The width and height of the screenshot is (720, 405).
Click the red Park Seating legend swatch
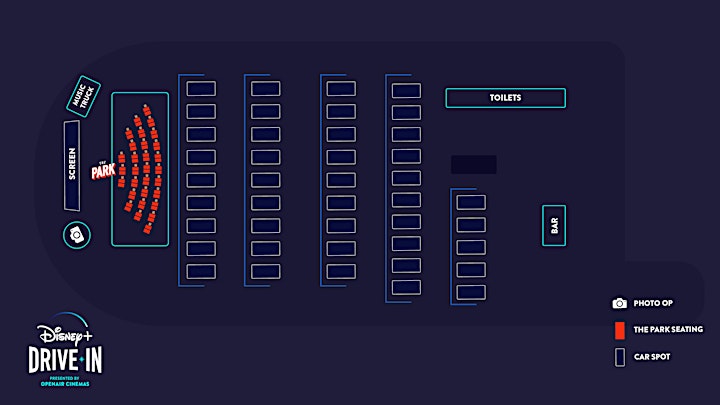tap(619, 330)
